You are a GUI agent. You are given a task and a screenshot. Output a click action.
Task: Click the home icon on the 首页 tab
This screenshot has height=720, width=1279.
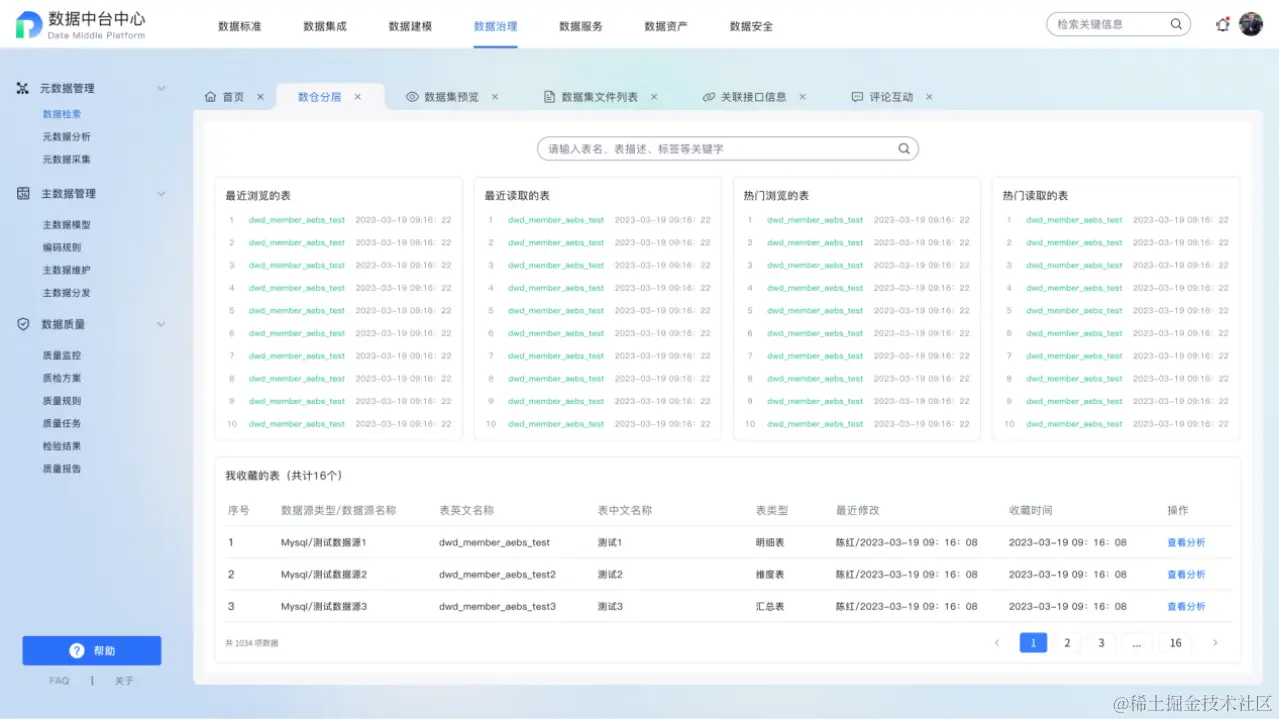[211, 97]
